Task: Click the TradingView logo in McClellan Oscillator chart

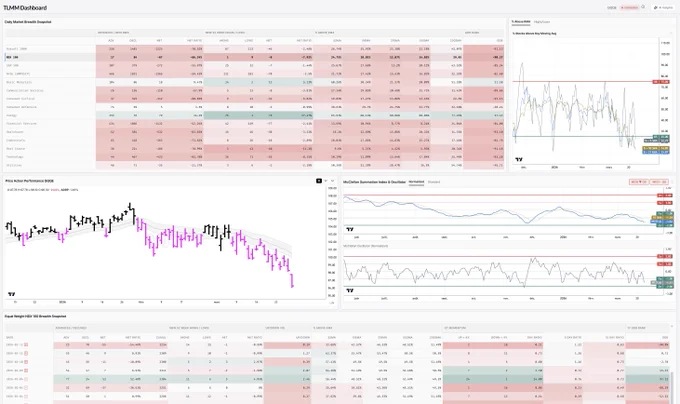Action: [x=350, y=290]
